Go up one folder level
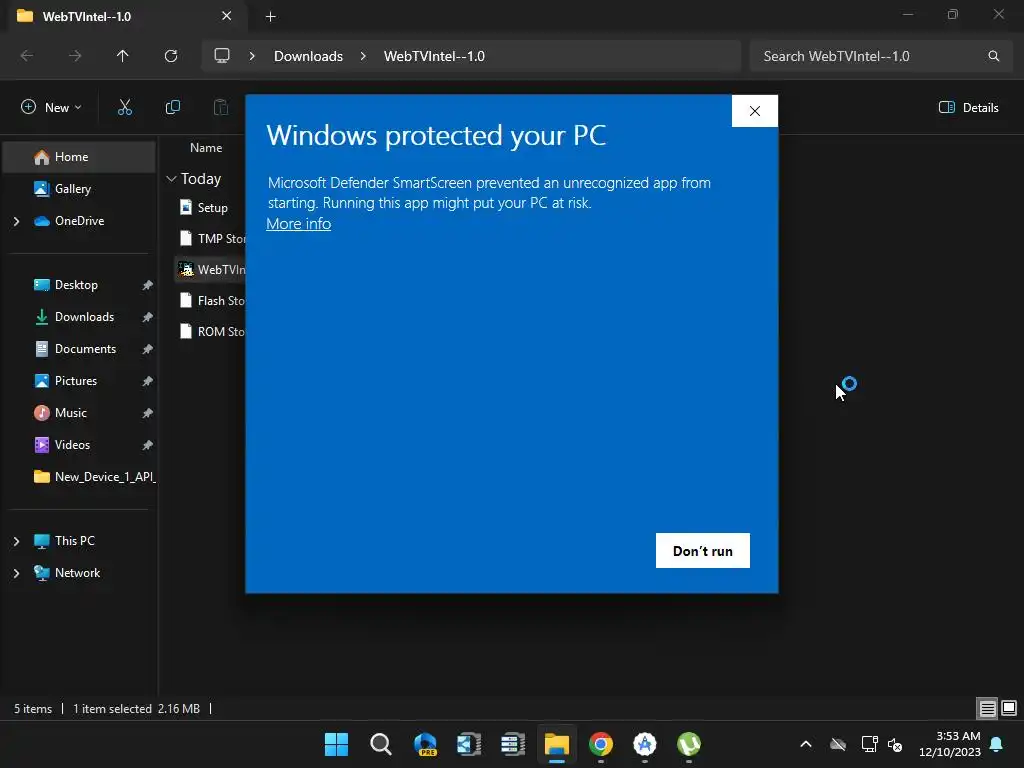This screenshot has height=768, width=1024. (x=123, y=56)
